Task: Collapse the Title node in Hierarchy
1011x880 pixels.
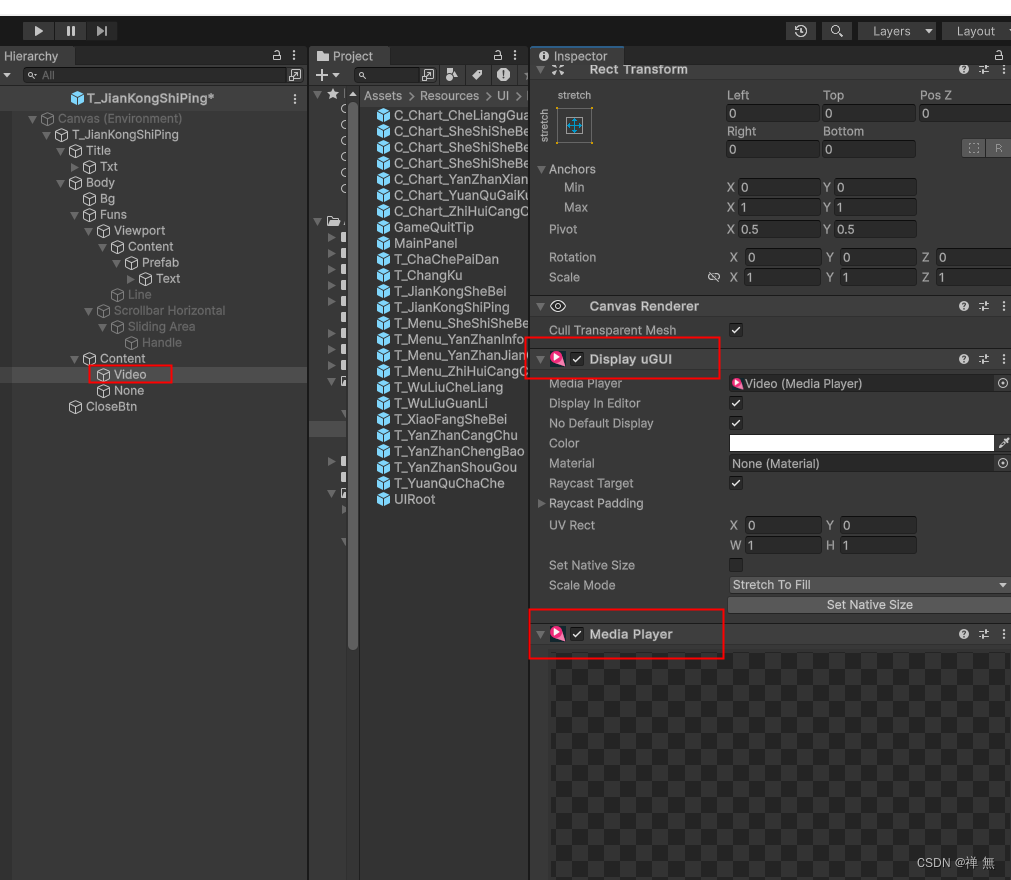Action: pos(61,152)
